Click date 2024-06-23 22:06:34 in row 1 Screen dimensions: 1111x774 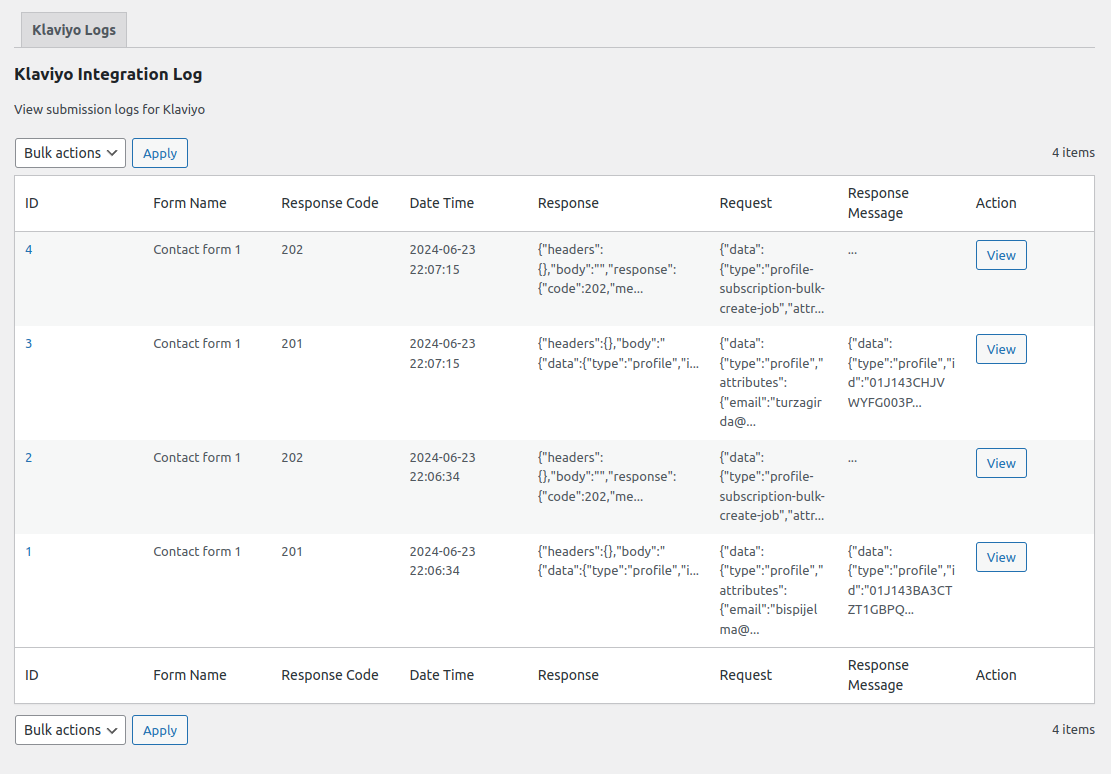click(442, 561)
